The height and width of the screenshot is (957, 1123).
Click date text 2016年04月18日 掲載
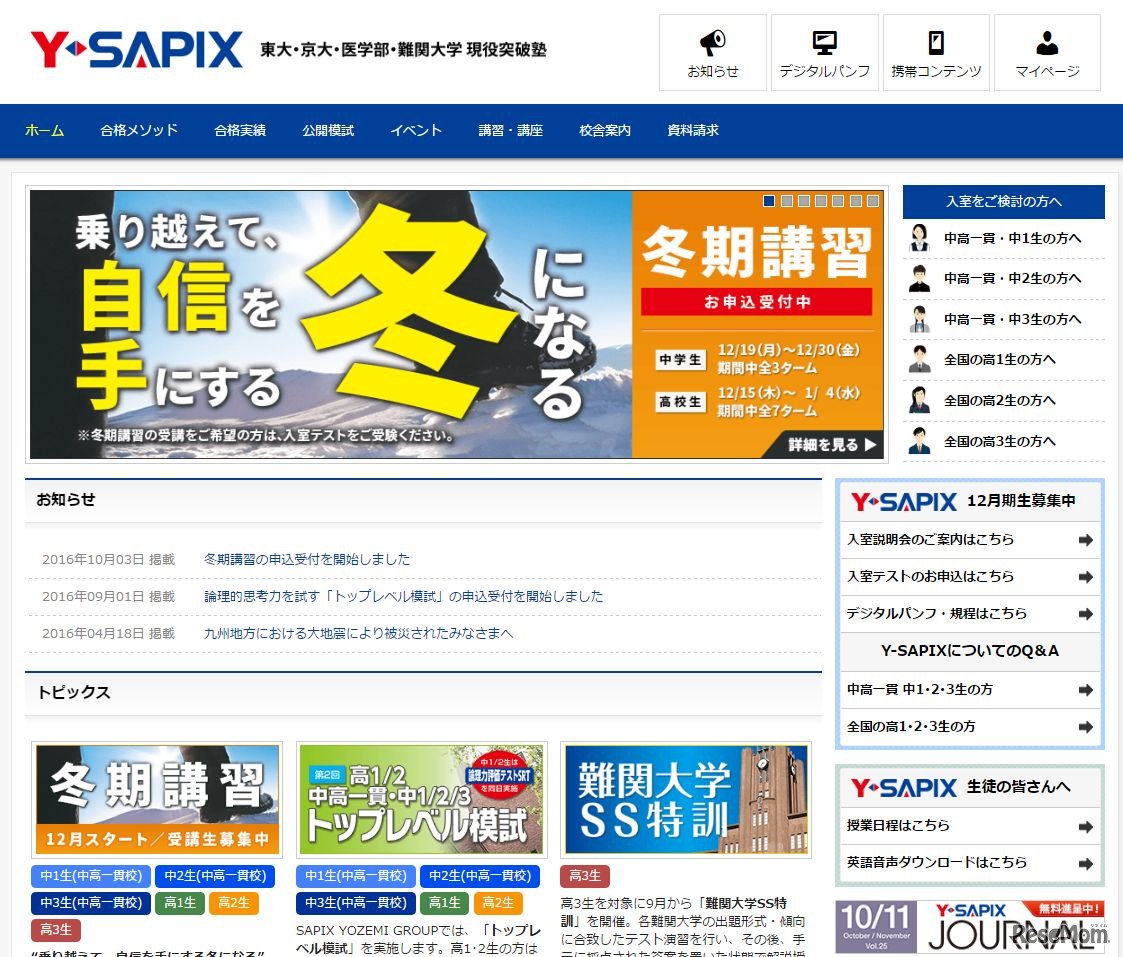[x=108, y=634]
